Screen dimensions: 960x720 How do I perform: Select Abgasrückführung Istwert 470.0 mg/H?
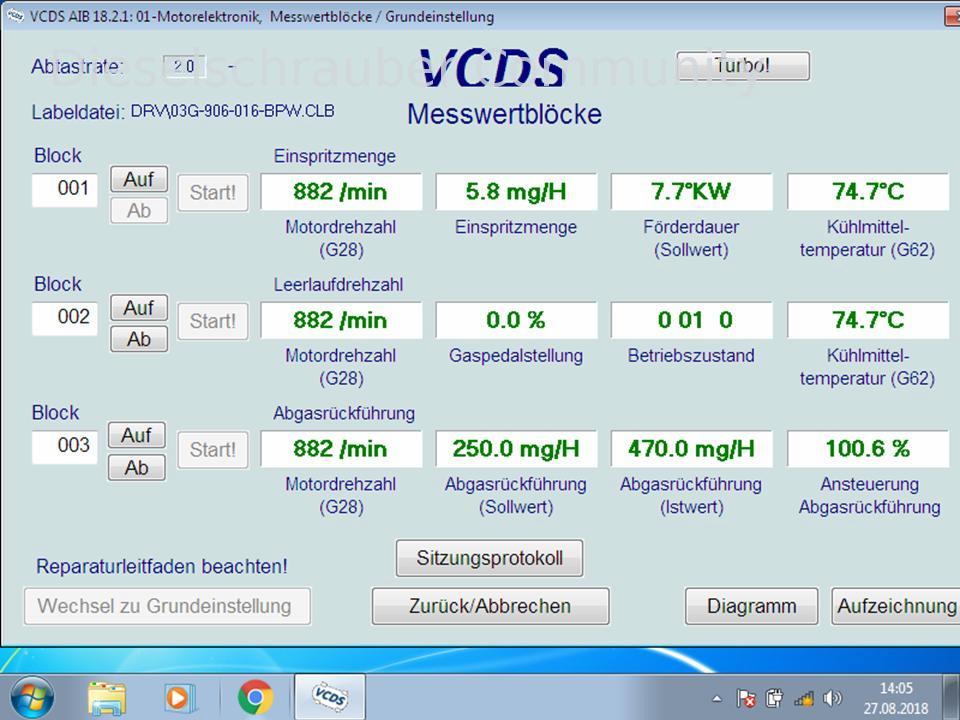click(691, 449)
